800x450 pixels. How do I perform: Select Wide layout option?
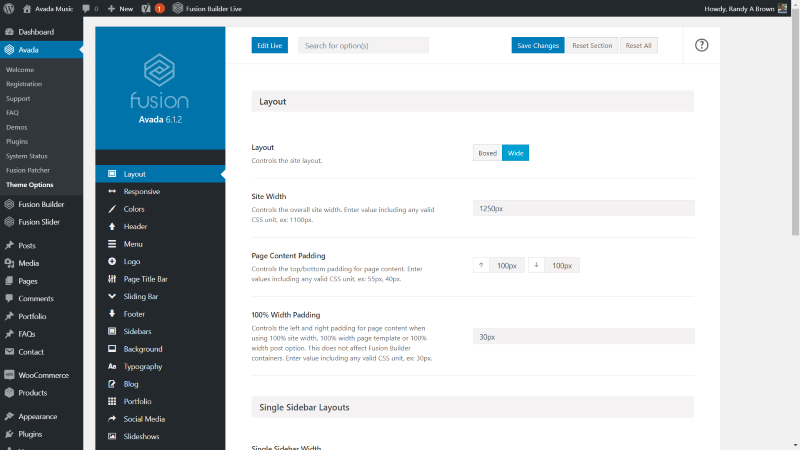515,153
